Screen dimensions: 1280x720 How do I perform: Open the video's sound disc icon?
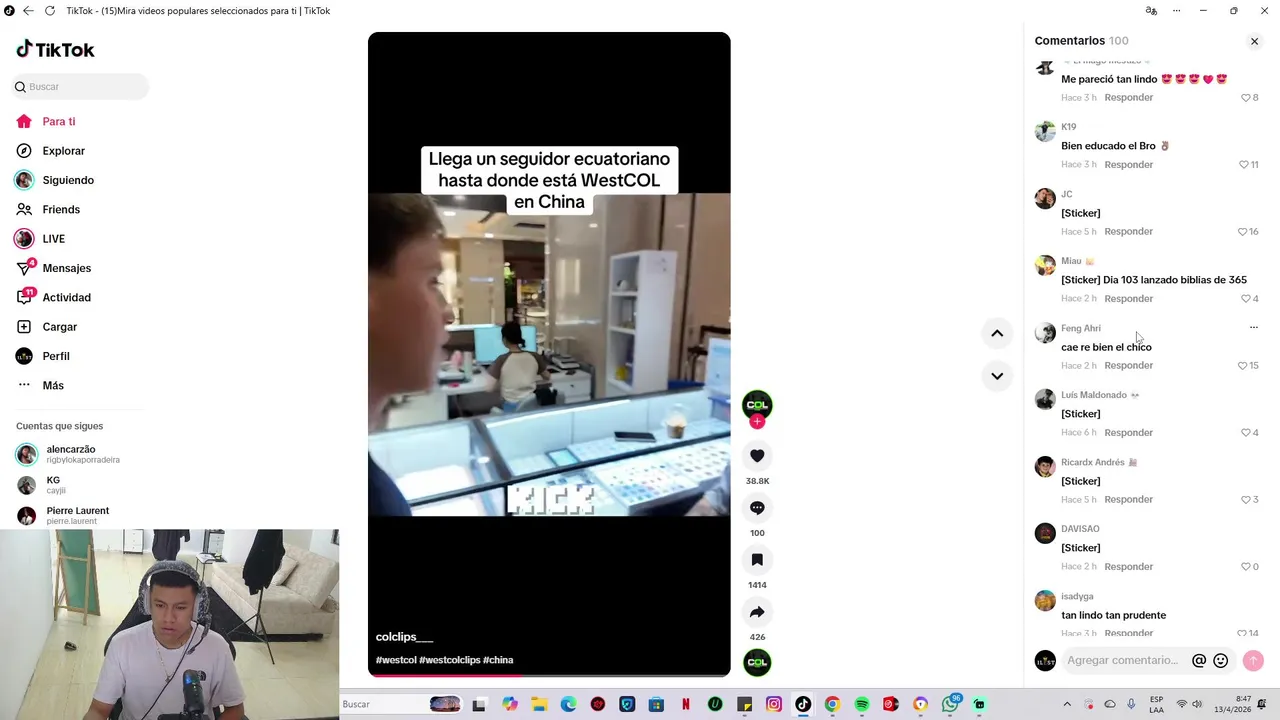pos(757,662)
